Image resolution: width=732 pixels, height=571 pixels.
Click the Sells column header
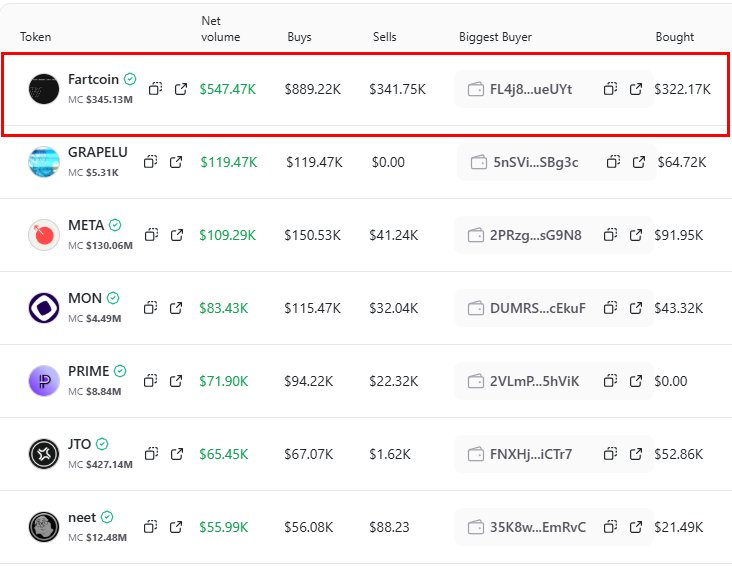[383, 37]
